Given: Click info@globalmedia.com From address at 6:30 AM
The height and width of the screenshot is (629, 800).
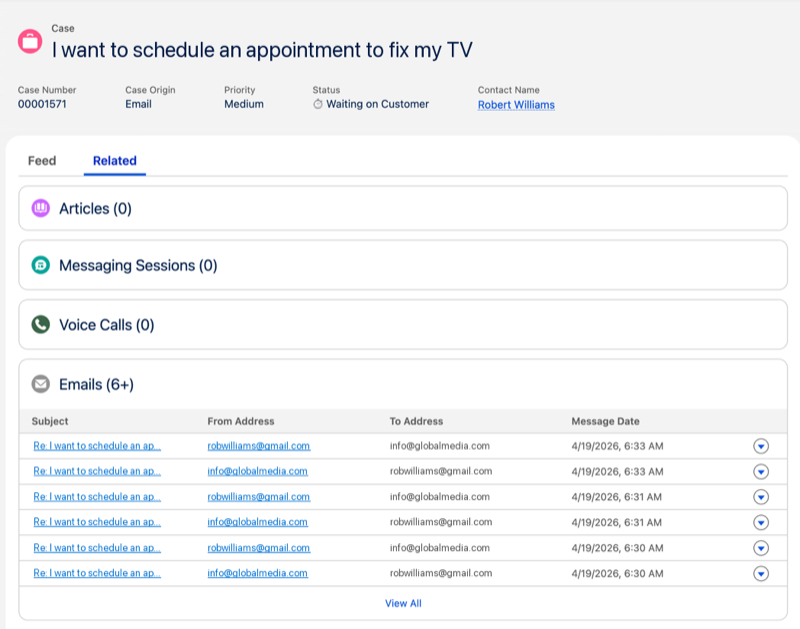Looking at the screenshot, I should click(258, 573).
